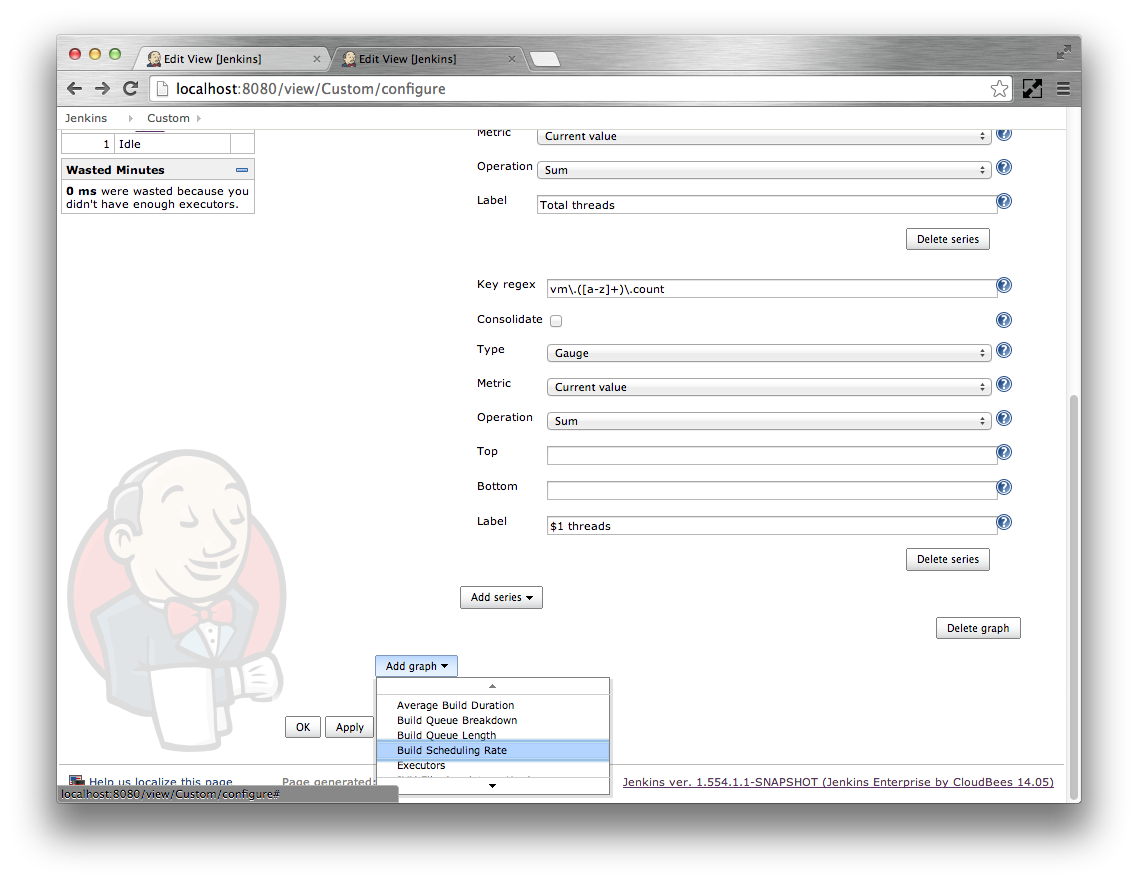Close the second Edit View tab
1138x882 pixels.
point(512,59)
